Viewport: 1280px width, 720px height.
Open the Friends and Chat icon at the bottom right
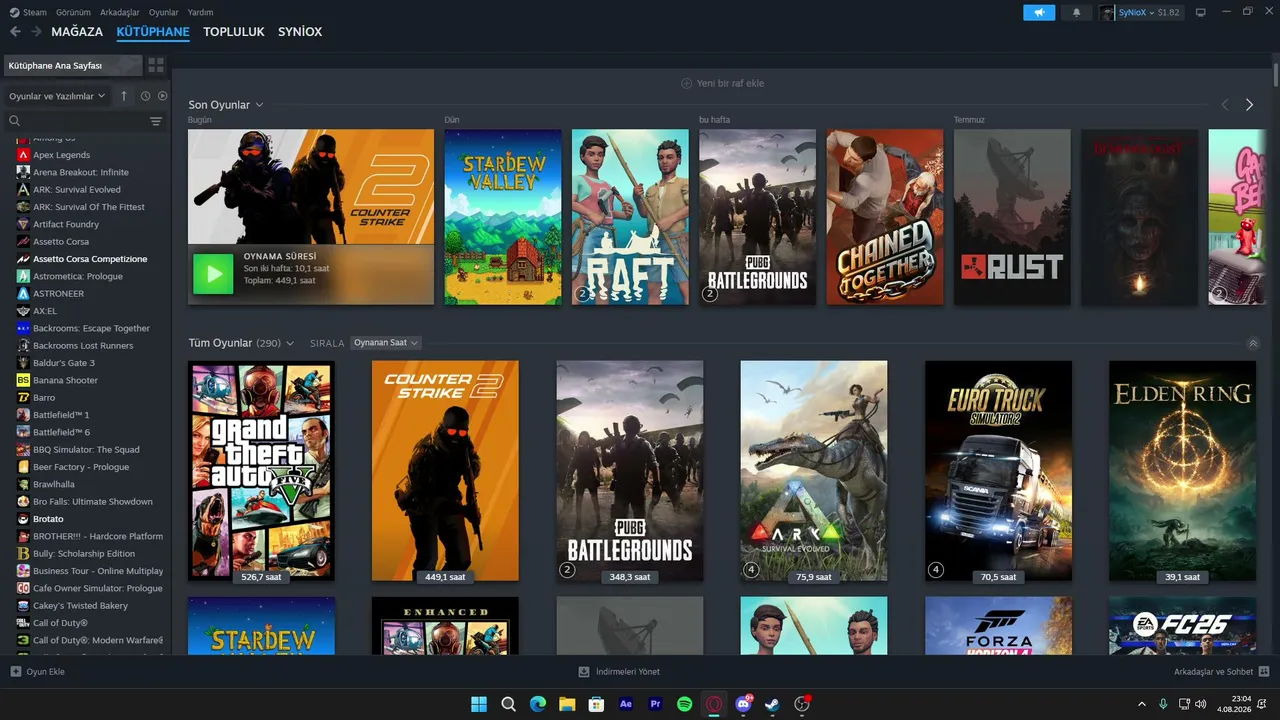tap(1264, 671)
